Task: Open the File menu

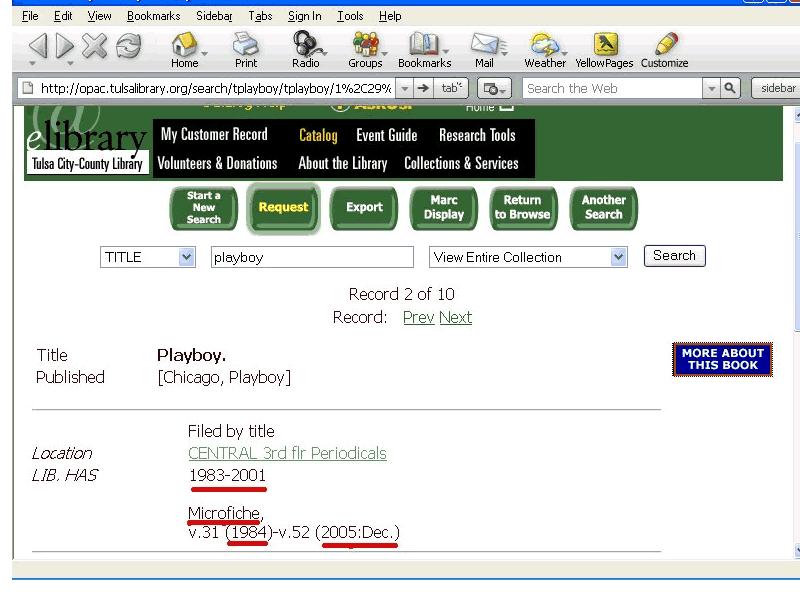Action: click(30, 16)
